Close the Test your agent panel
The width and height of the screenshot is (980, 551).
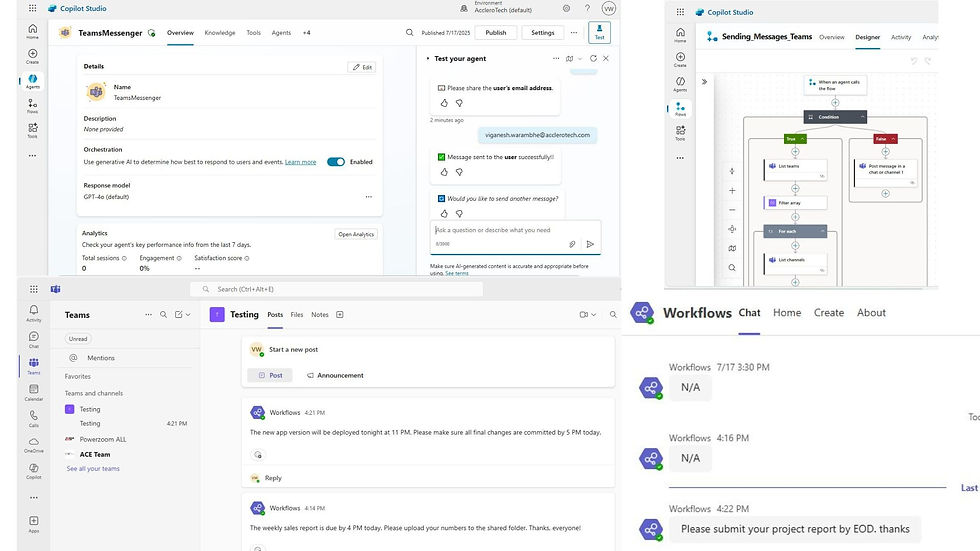click(x=606, y=58)
